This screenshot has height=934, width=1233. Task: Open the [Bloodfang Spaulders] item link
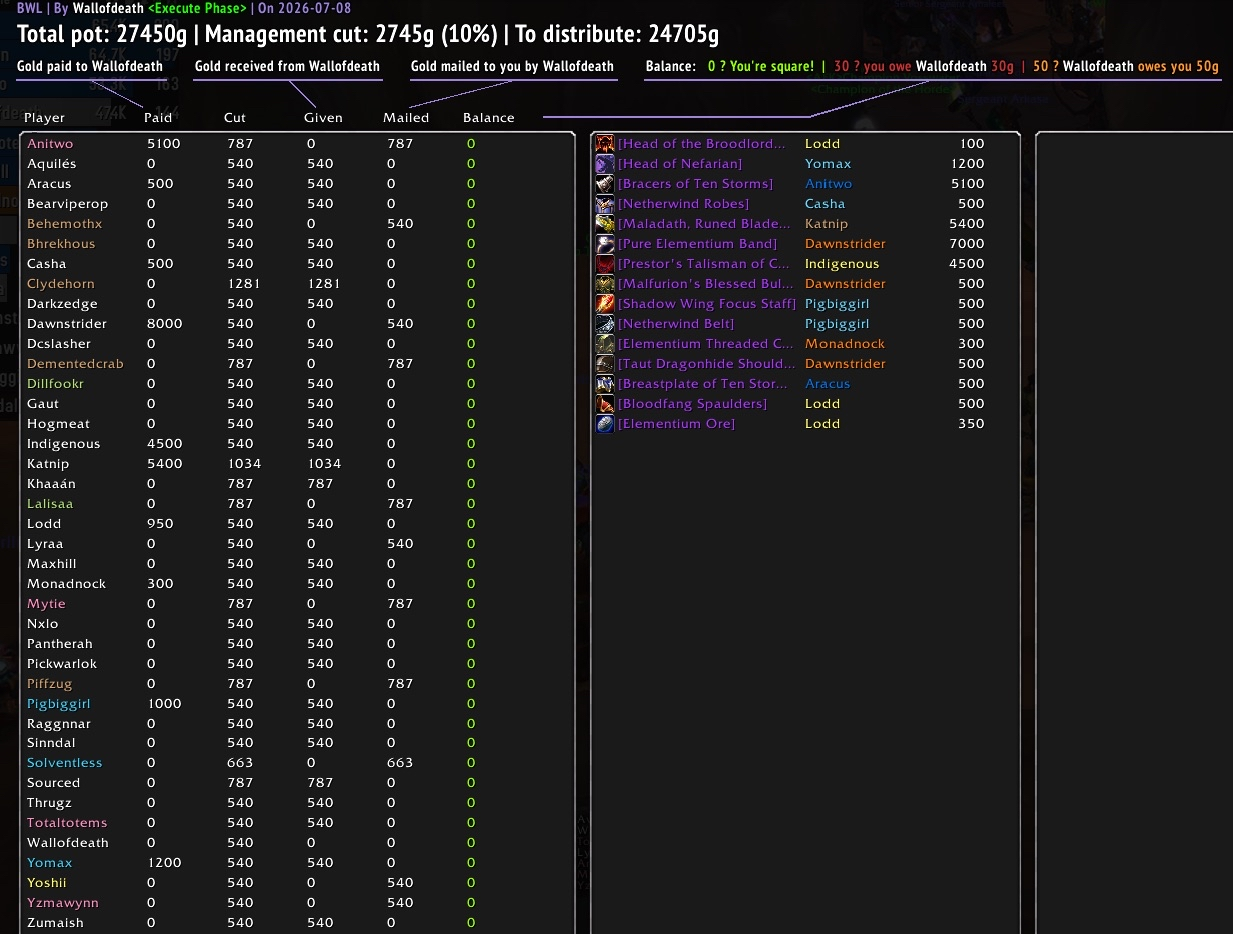point(692,404)
